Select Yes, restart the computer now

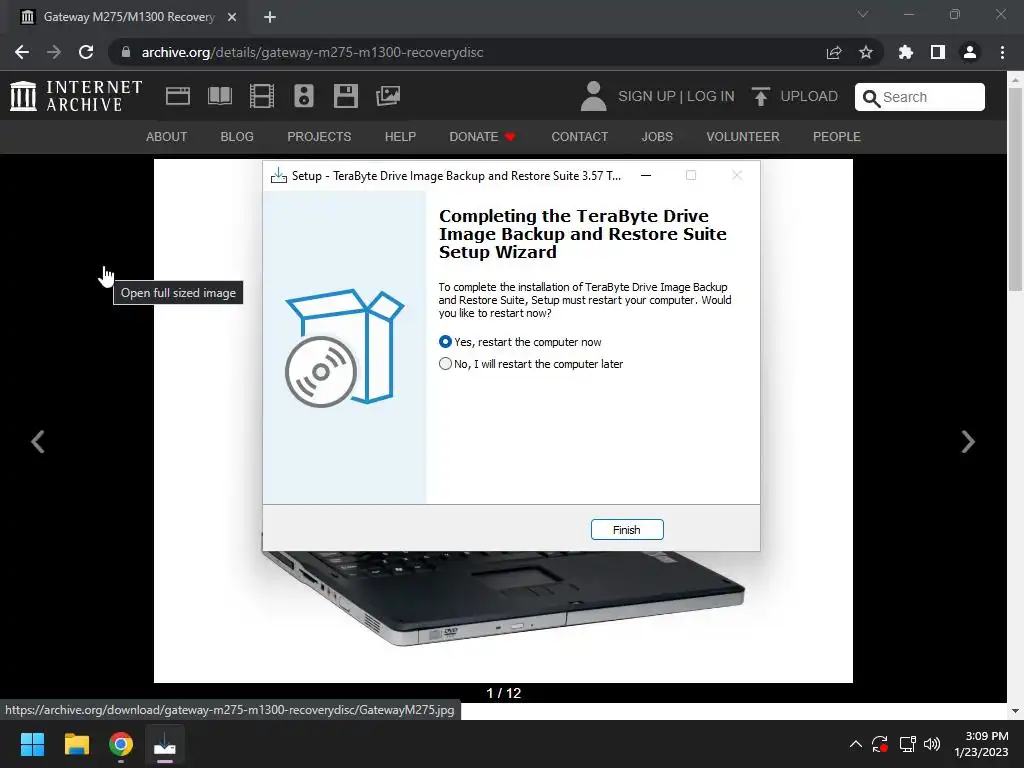pyautogui.click(x=520, y=342)
